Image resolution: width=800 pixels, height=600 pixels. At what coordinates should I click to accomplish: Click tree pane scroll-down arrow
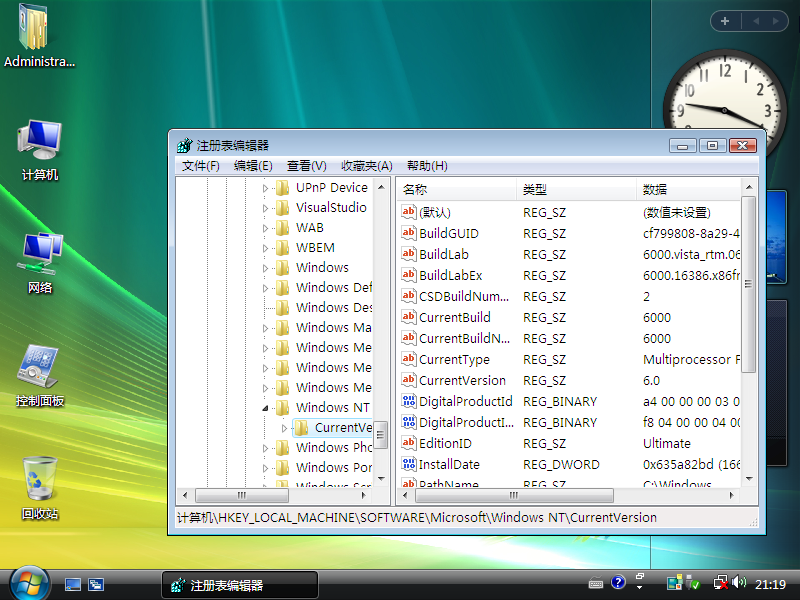pyautogui.click(x=381, y=479)
